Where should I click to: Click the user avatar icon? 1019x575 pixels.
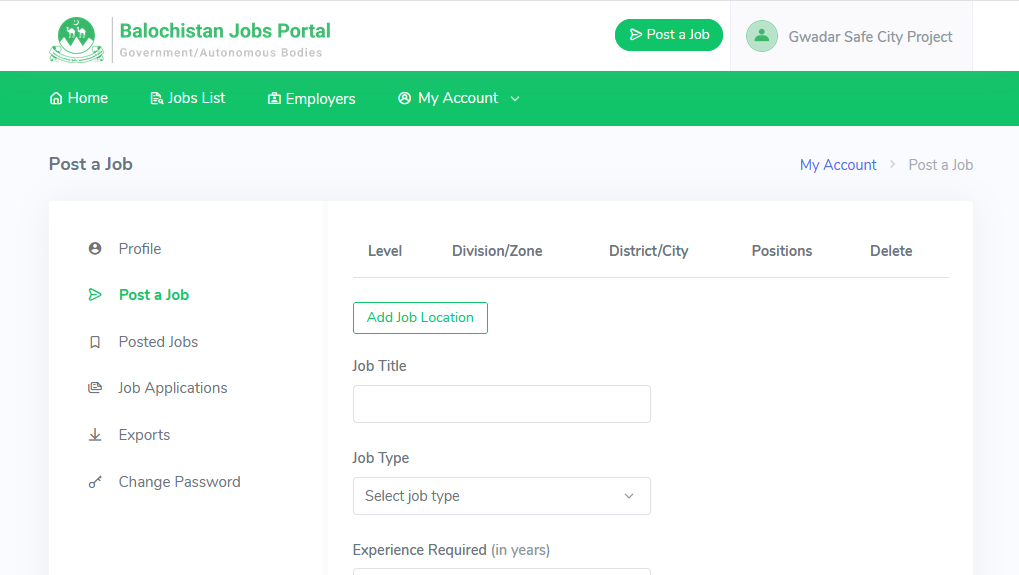coord(762,36)
